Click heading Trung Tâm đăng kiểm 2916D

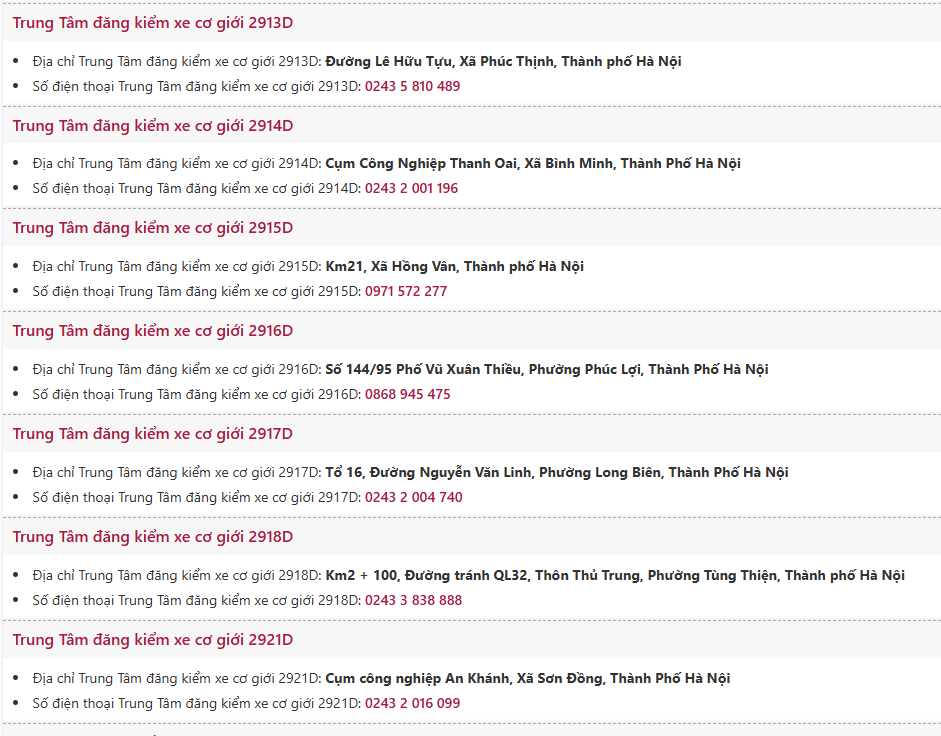tap(152, 331)
